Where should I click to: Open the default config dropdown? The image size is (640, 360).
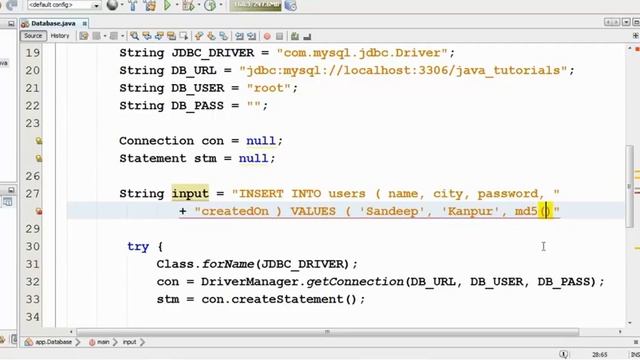[x=64, y=5]
